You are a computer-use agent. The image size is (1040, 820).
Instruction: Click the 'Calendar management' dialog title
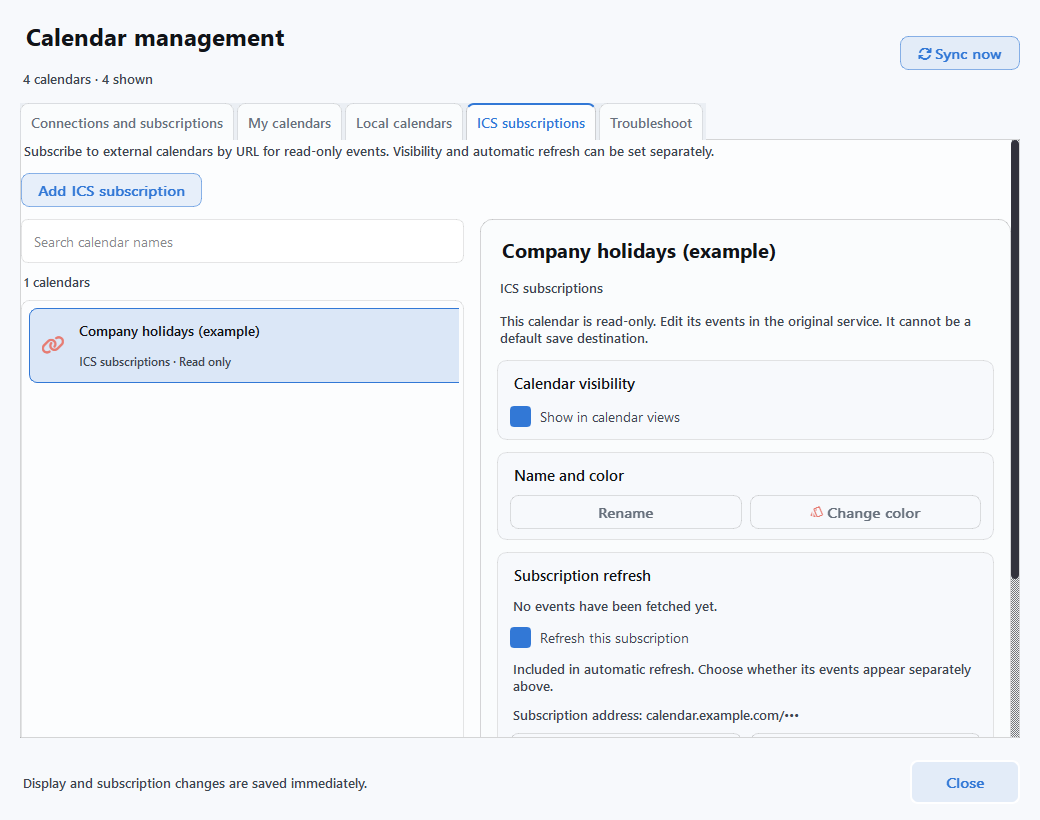155,38
